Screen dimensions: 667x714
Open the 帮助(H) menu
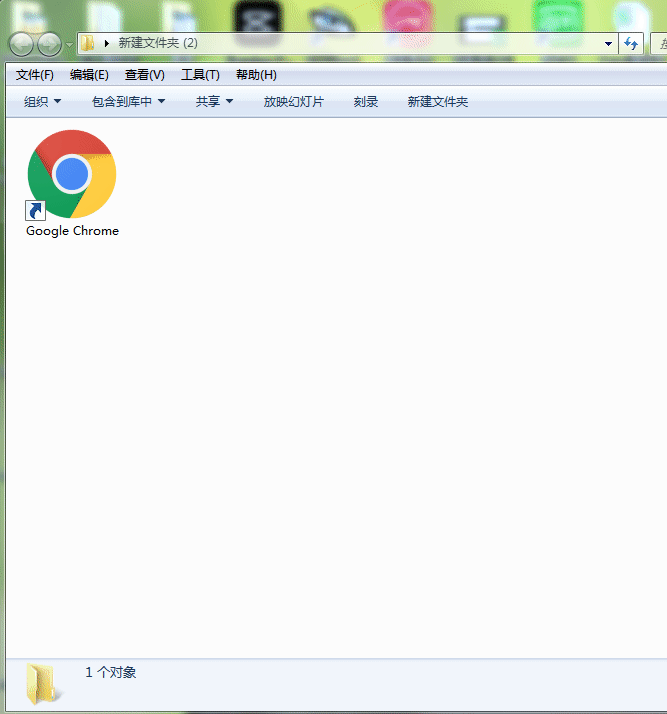pos(256,75)
